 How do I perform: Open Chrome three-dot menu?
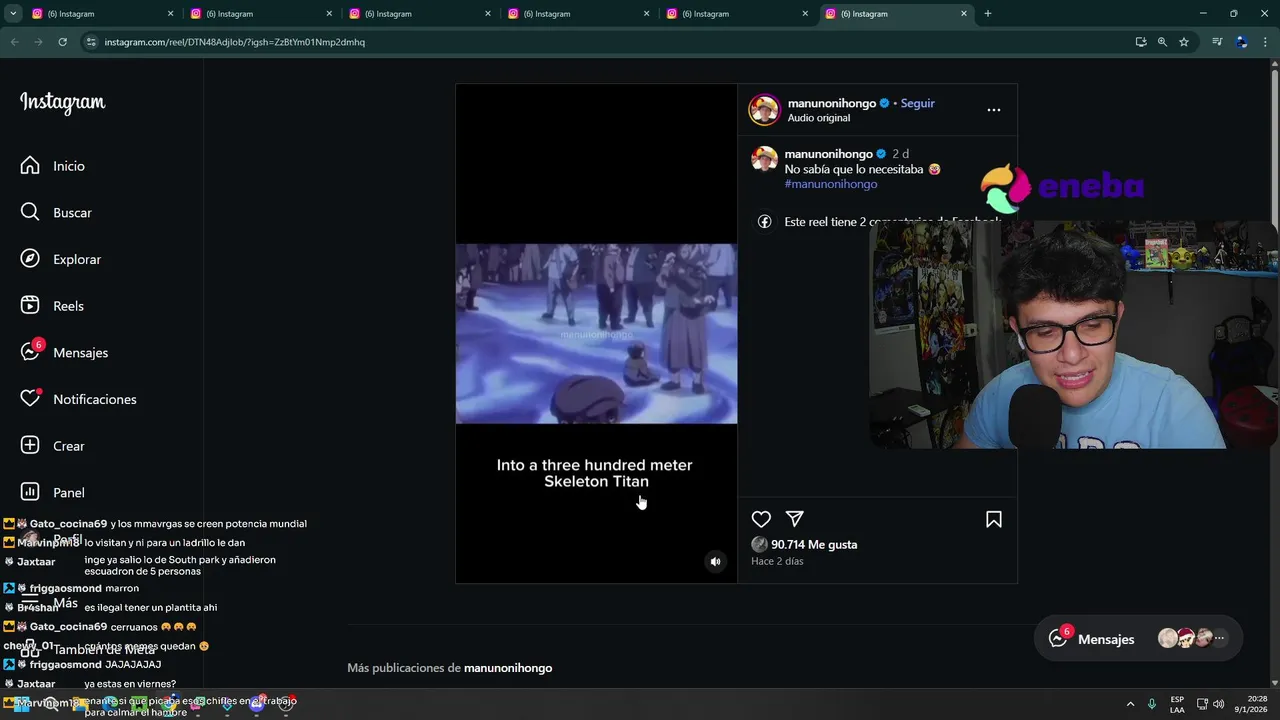tap(1266, 42)
